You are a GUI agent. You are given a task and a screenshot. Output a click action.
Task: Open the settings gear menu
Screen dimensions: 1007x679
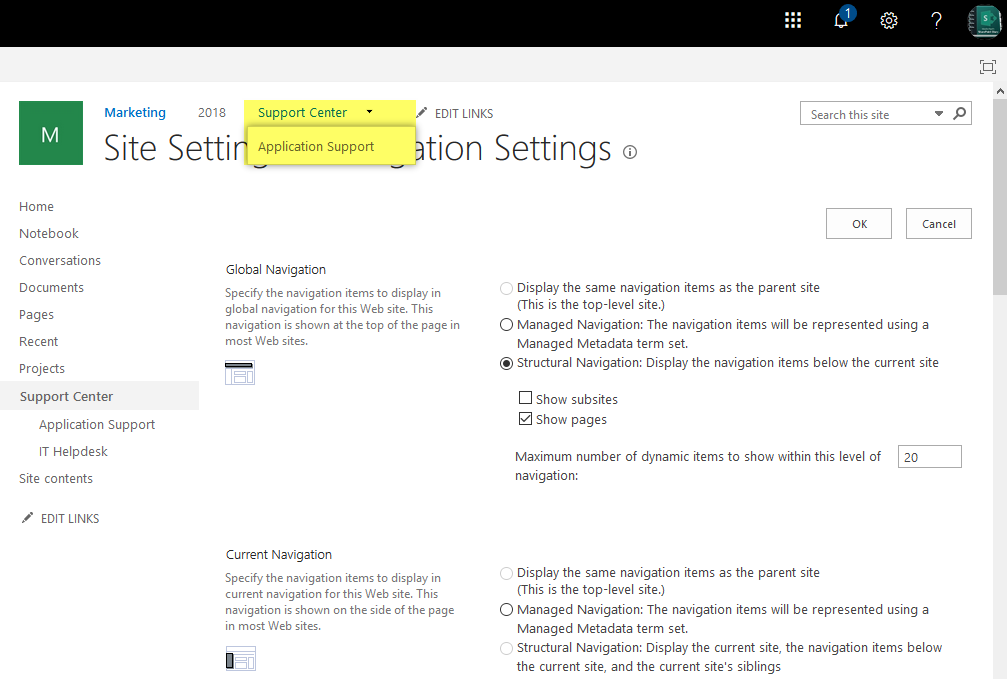pos(889,20)
